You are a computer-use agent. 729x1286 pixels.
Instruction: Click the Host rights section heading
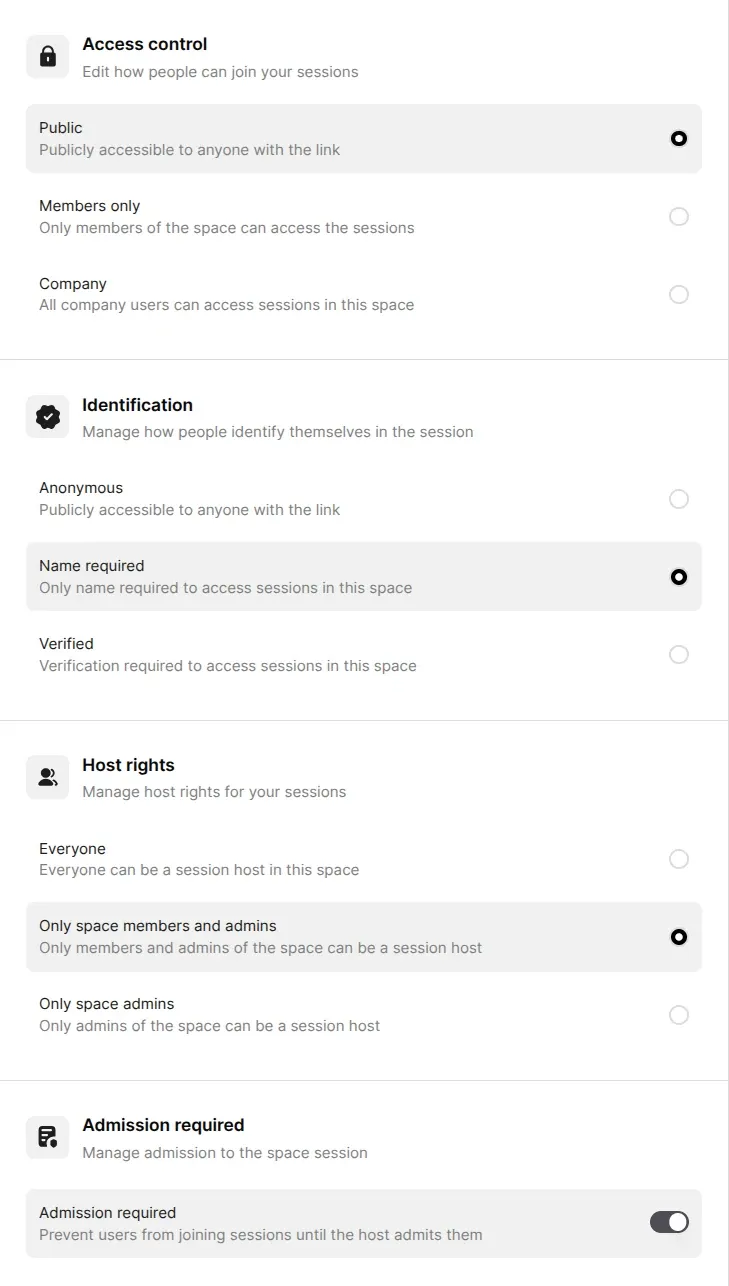128,765
